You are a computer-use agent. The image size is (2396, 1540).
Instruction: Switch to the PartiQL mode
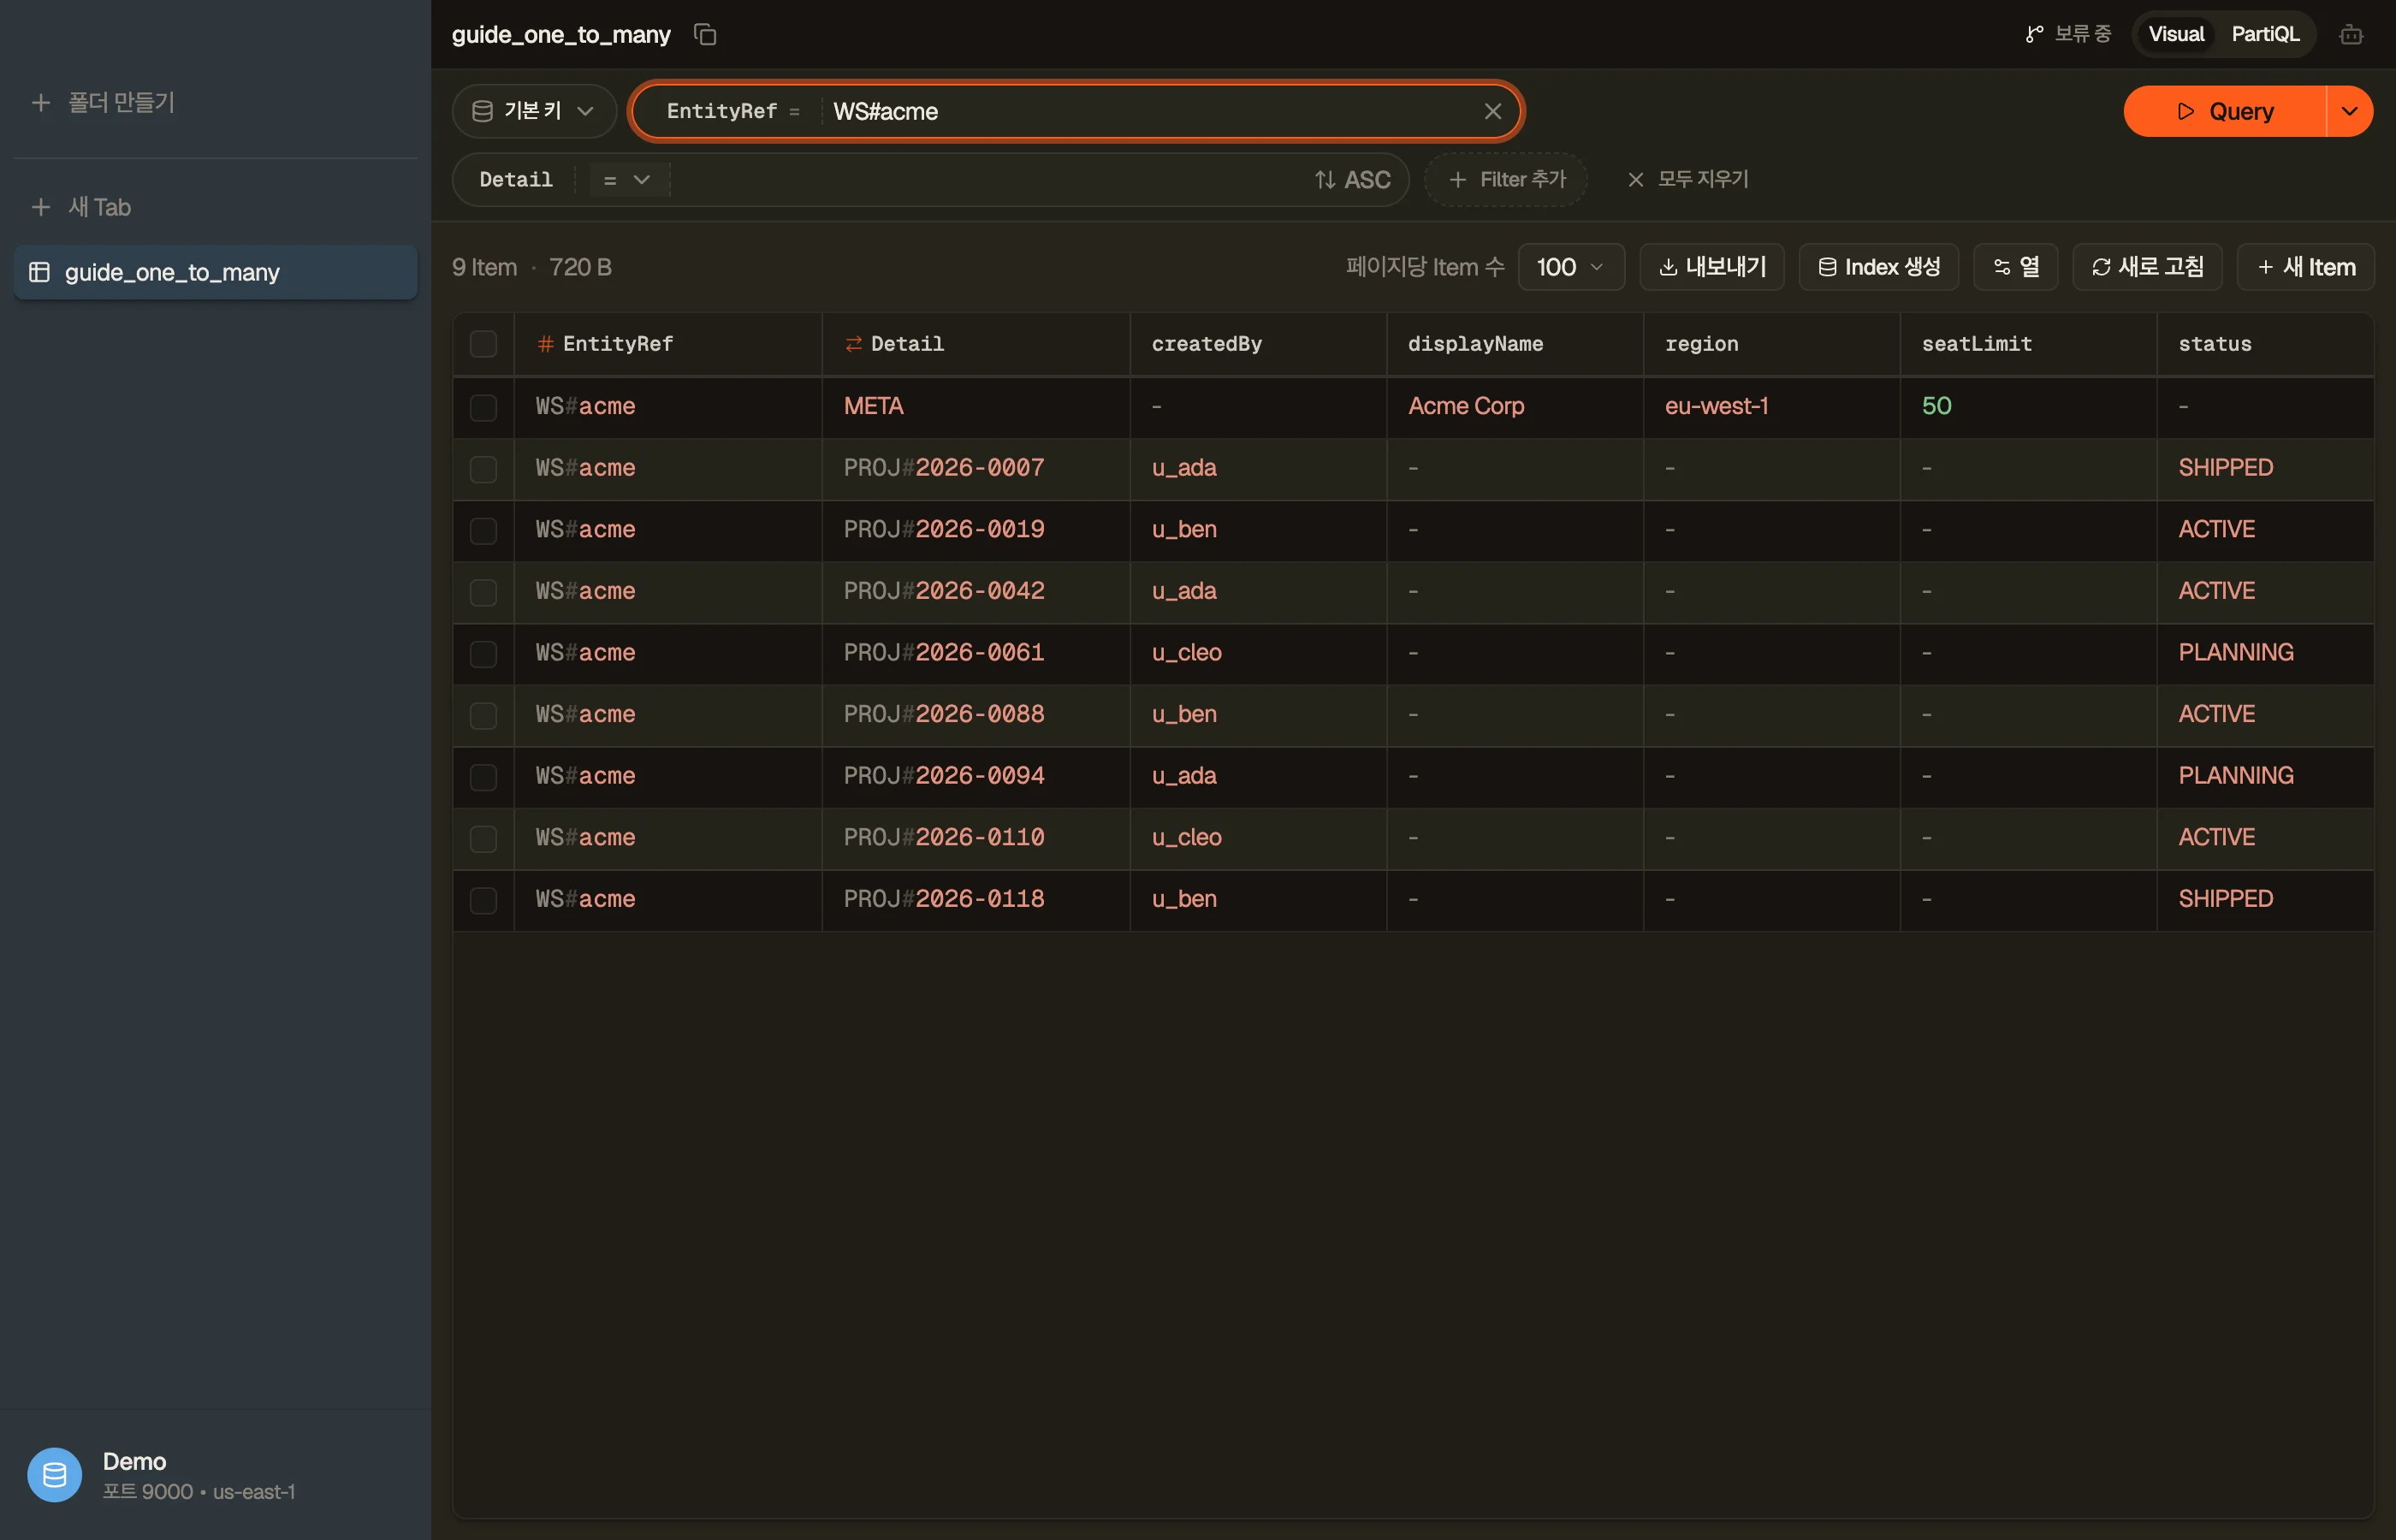tap(2265, 35)
